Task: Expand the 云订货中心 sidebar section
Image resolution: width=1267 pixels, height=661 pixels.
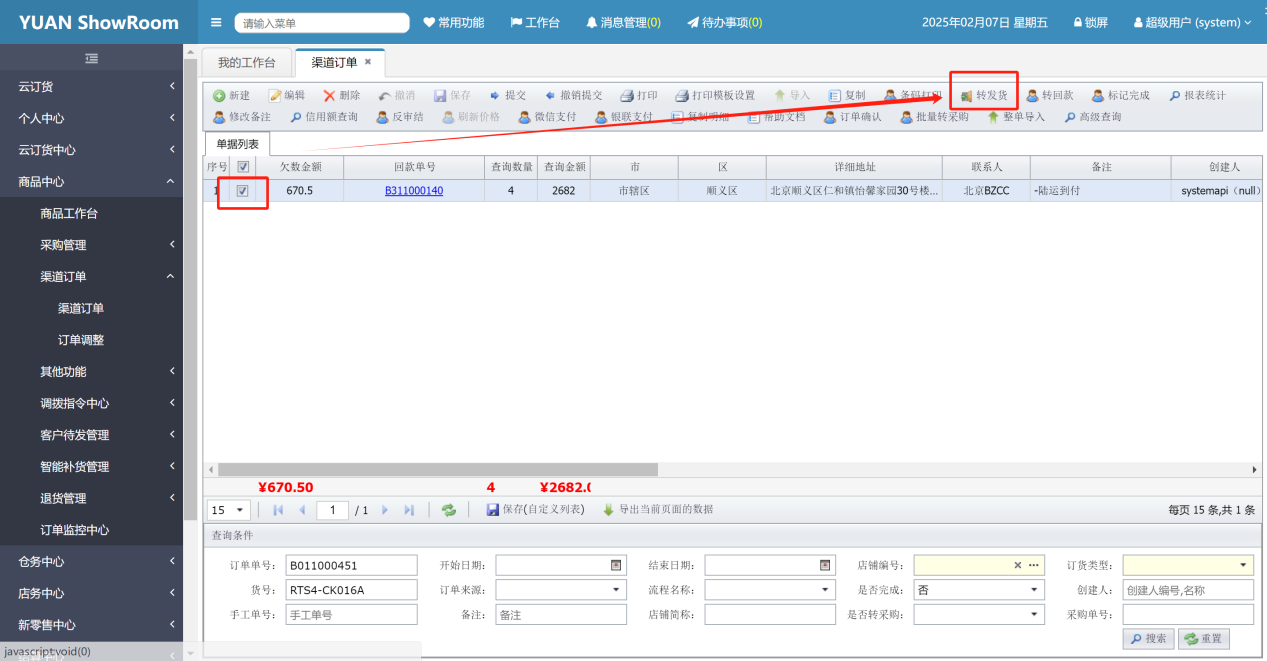Action: (91, 150)
